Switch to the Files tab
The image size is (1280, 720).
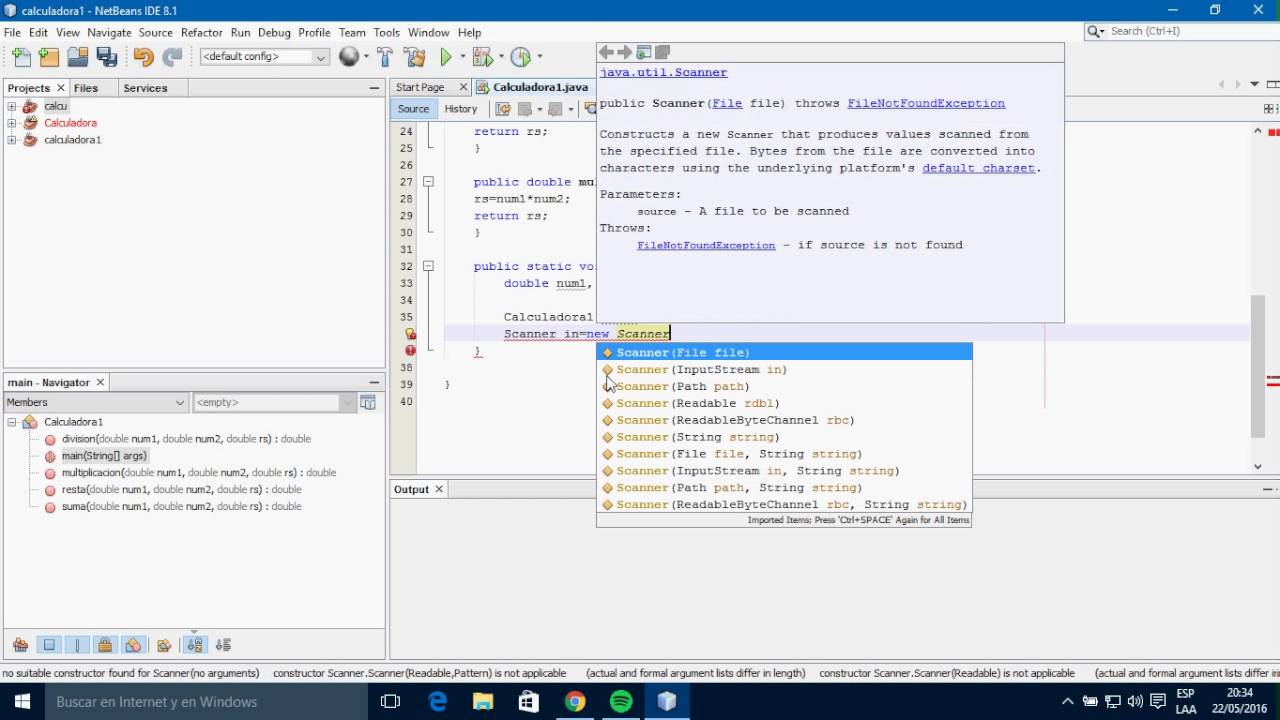[x=86, y=88]
